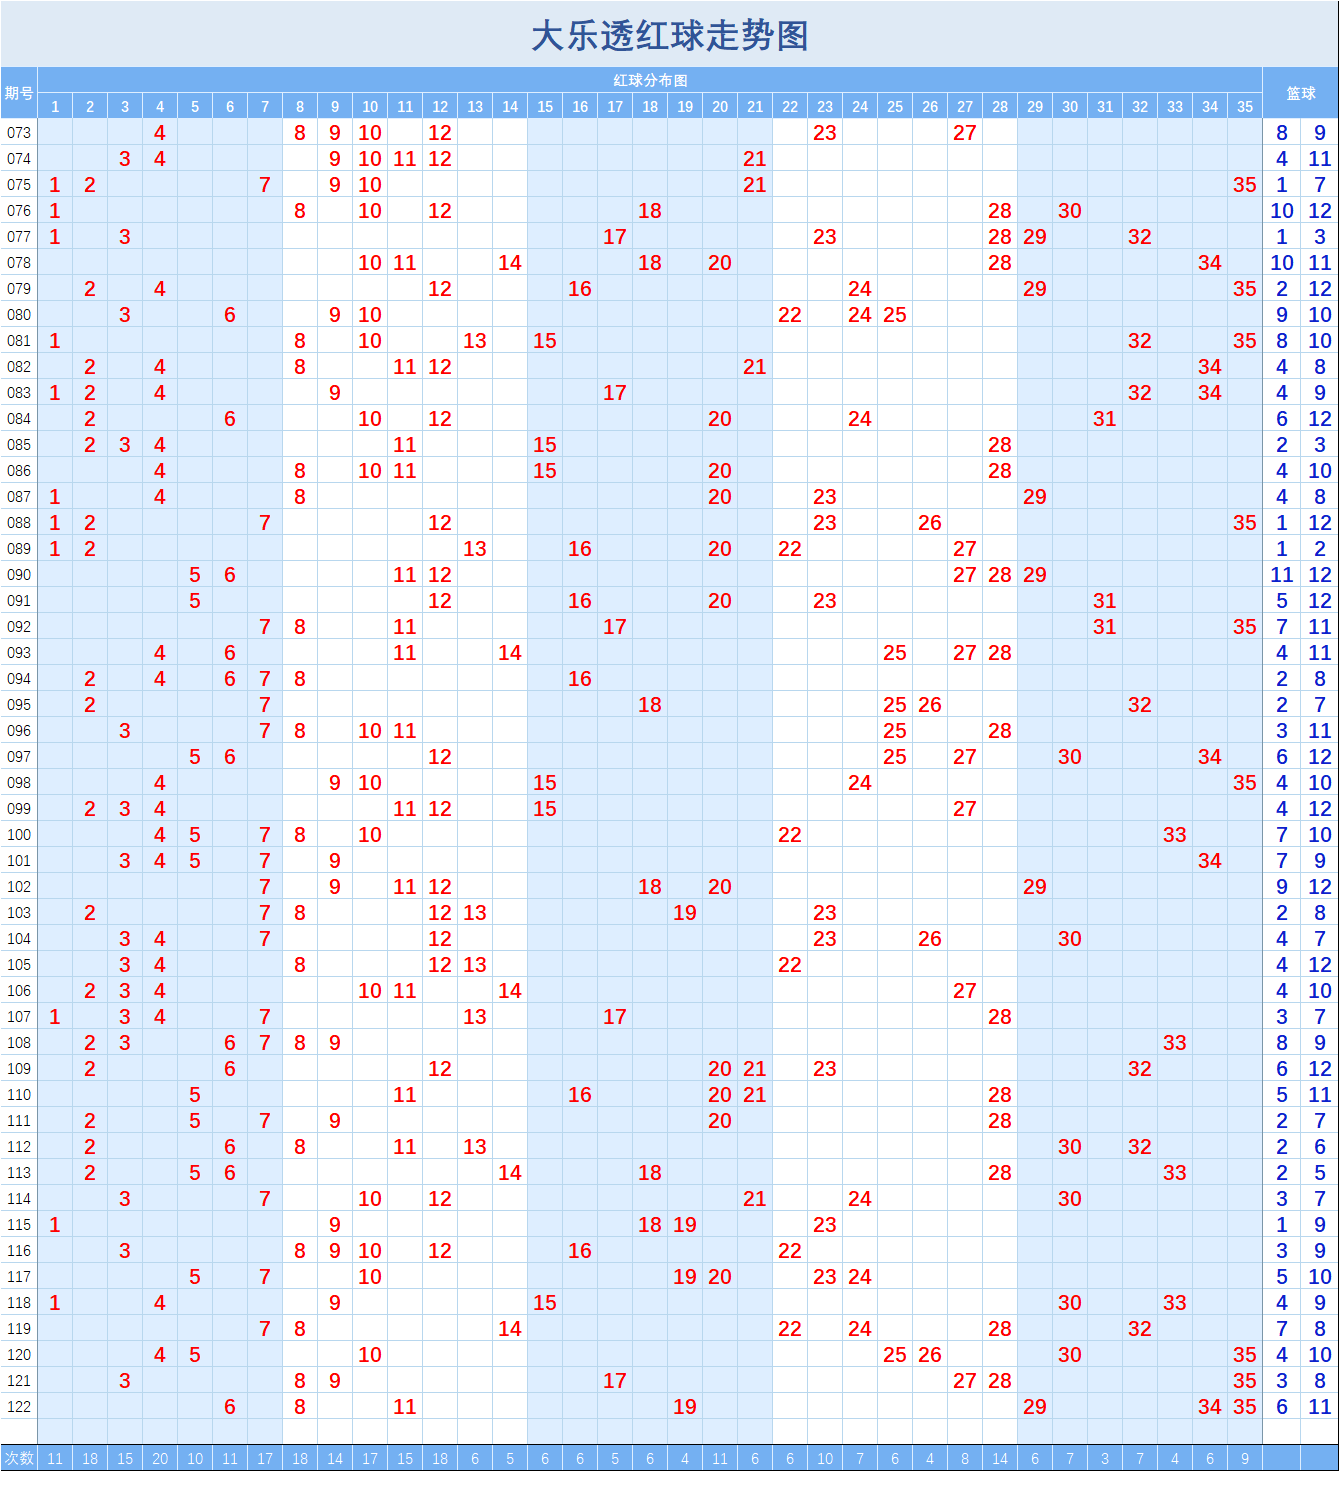Select red number 35 in row 075
The height and width of the screenshot is (1501, 1339).
pos(1245,185)
